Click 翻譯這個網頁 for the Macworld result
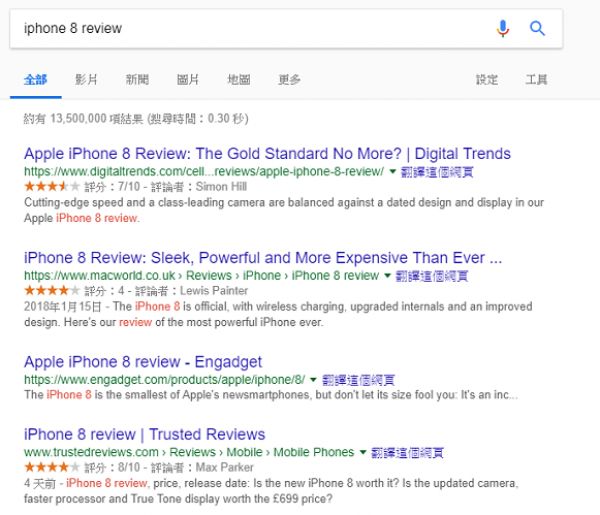The height and width of the screenshot is (515, 600). 432,276
